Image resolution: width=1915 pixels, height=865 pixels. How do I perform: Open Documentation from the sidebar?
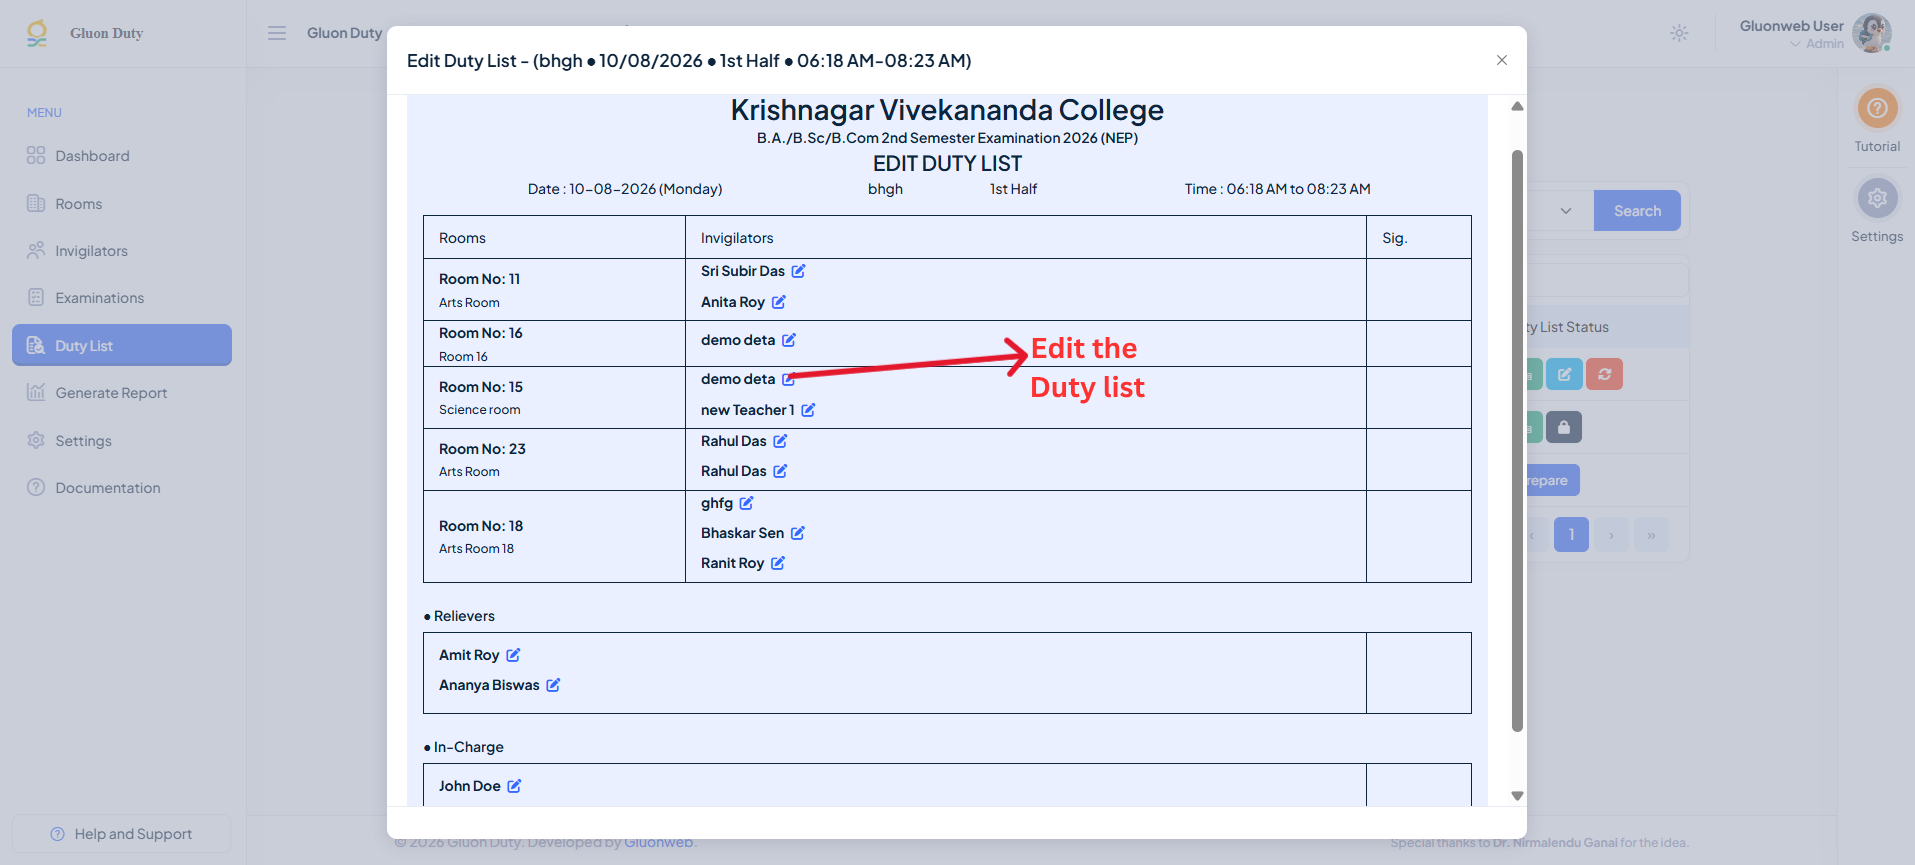[x=122, y=488]
